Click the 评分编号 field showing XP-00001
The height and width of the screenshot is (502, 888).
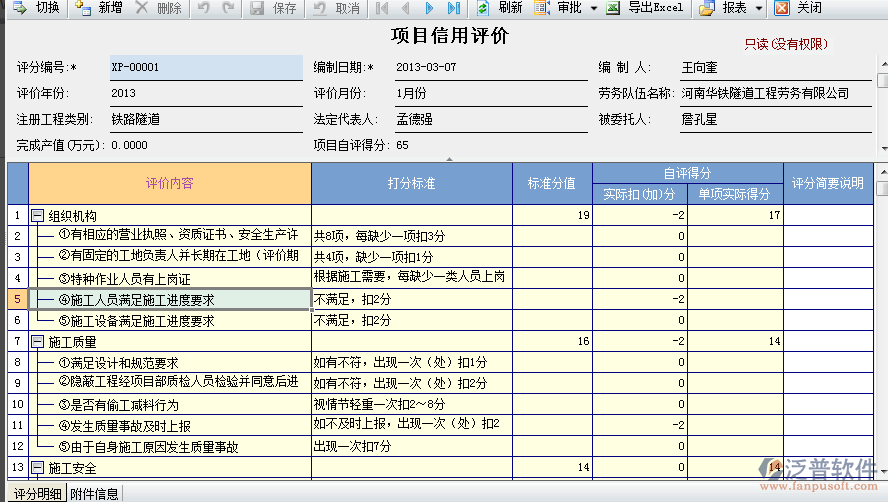204,67
